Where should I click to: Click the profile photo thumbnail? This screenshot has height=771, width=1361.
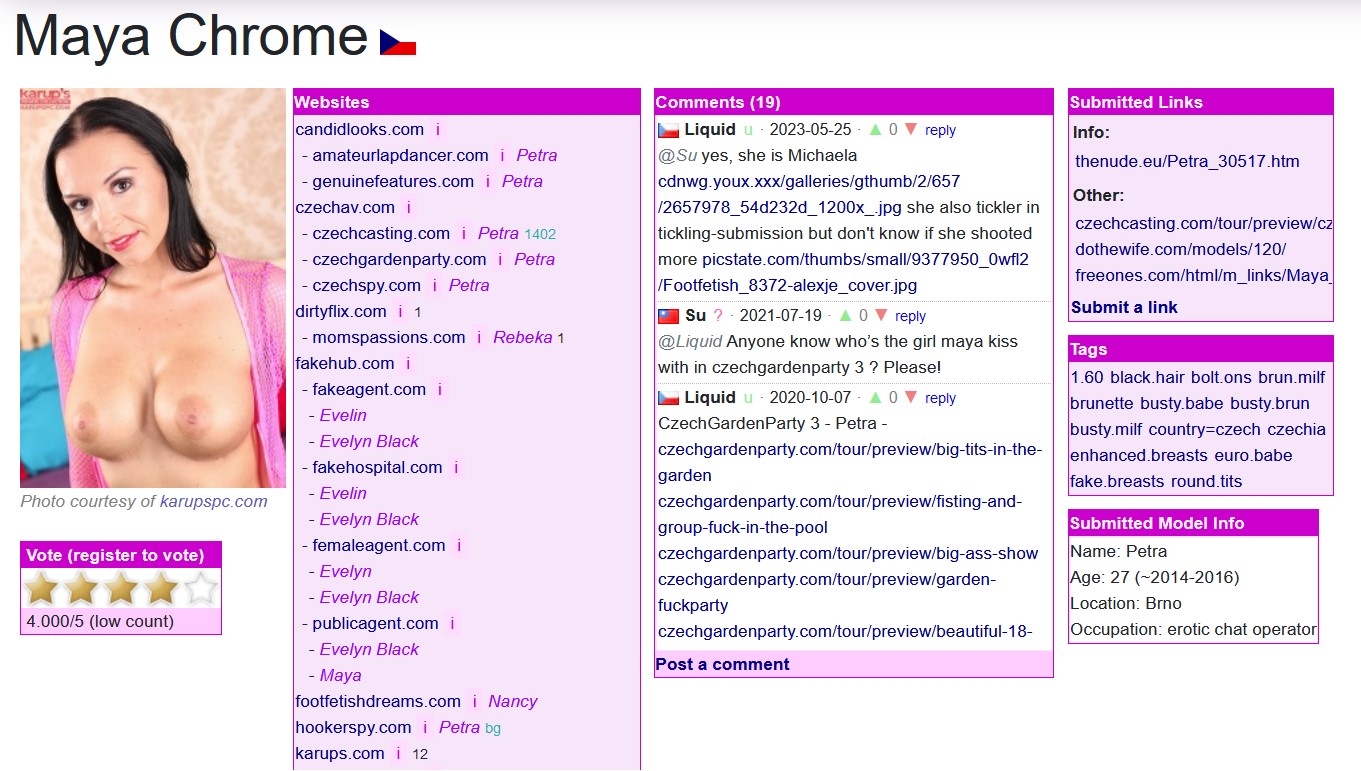(153, 288)
